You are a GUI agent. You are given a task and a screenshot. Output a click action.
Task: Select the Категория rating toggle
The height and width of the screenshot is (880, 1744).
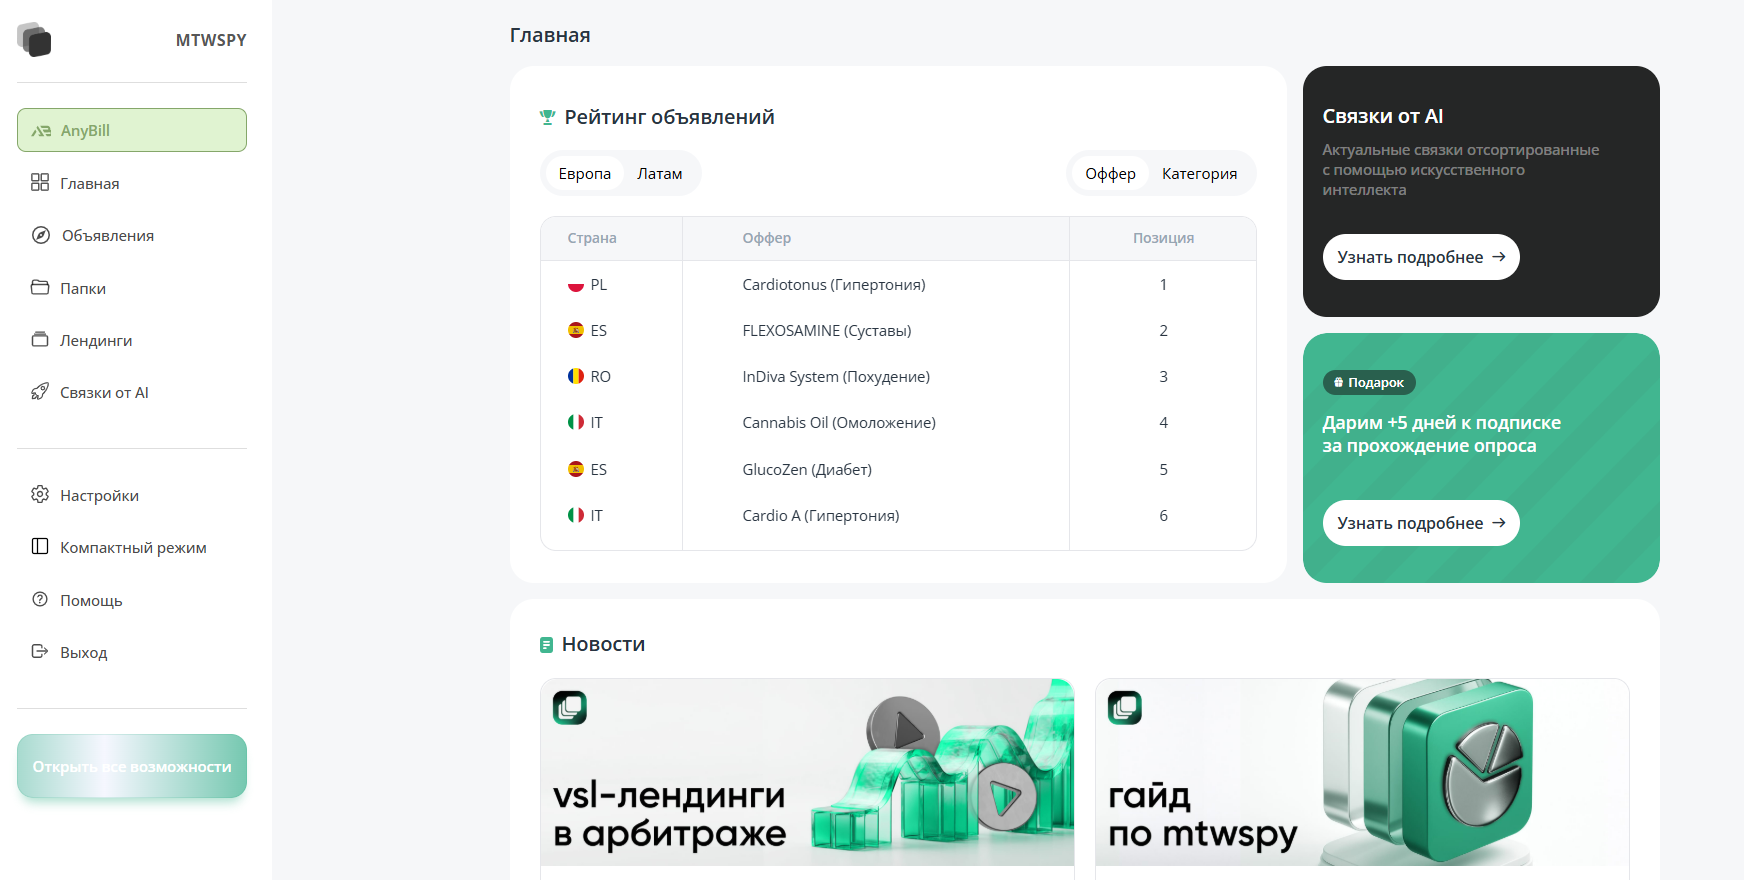click(x=1199, y=174)
